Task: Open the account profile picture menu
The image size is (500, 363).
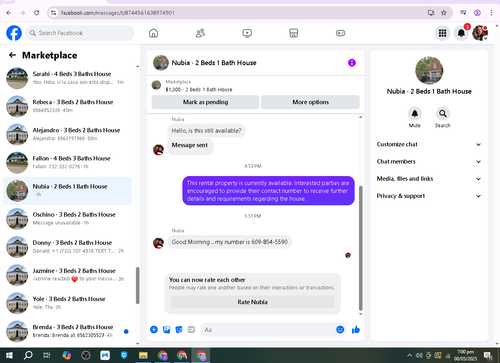Action: (x=480, y=33)
